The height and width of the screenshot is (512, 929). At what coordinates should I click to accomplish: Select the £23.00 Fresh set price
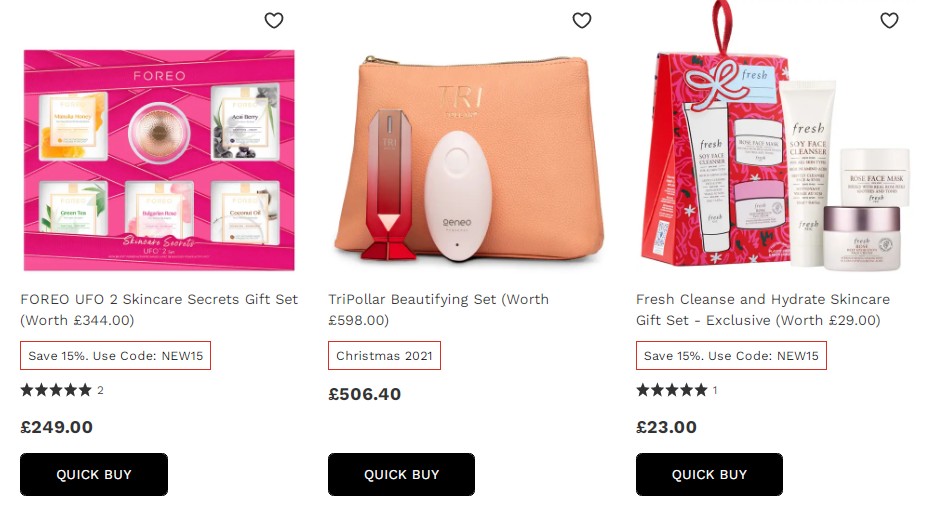[x=666, y=427]
